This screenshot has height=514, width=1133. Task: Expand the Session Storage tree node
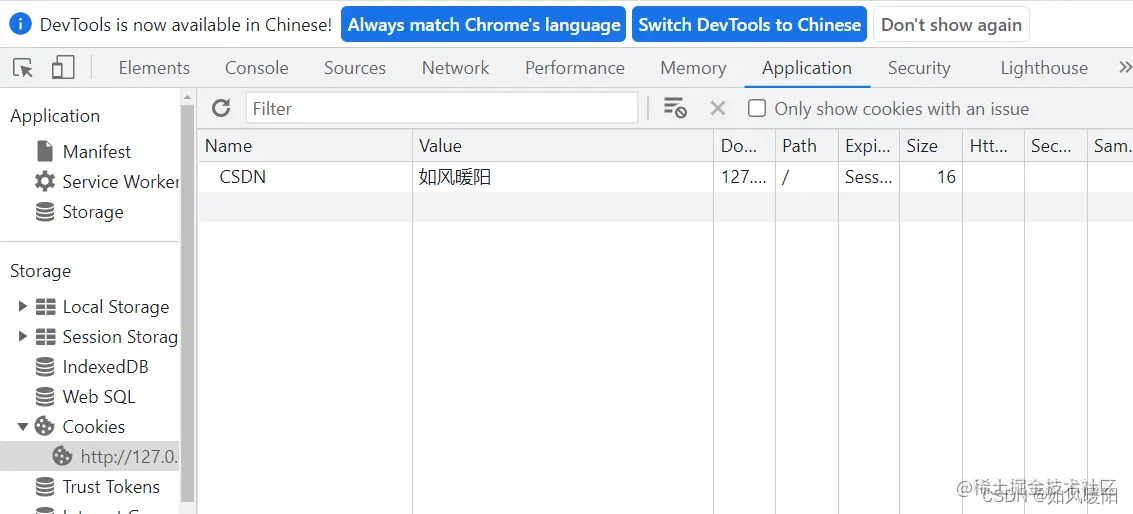click(22, 336)
